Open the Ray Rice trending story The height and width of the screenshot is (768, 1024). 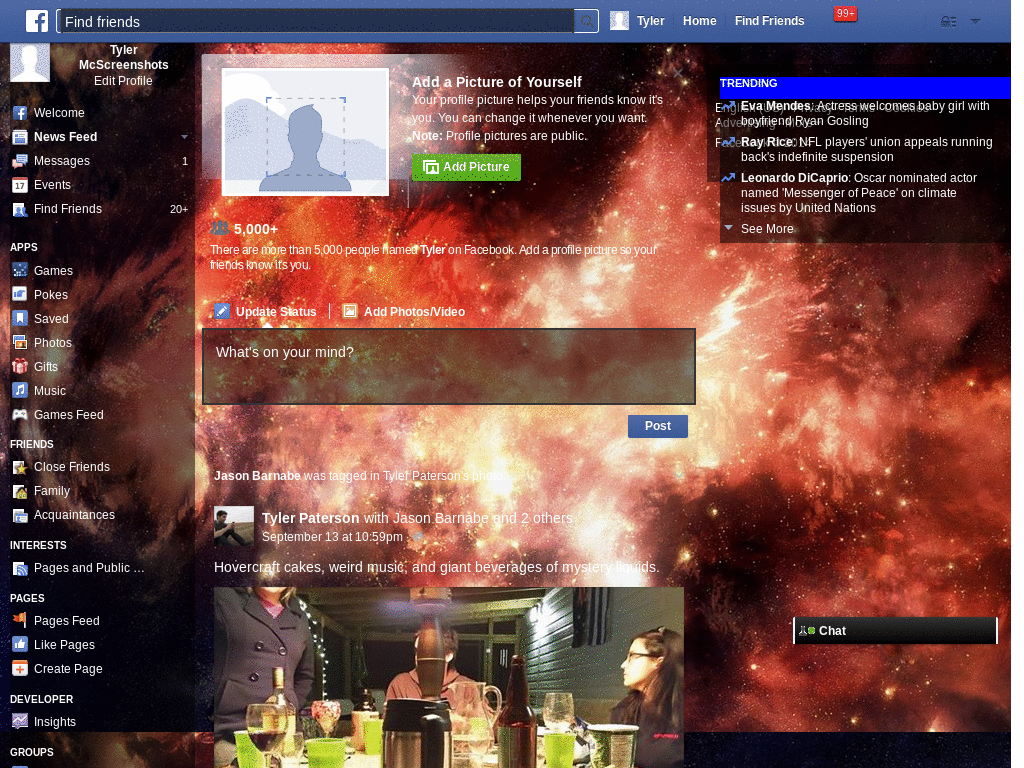pos(866,149)
